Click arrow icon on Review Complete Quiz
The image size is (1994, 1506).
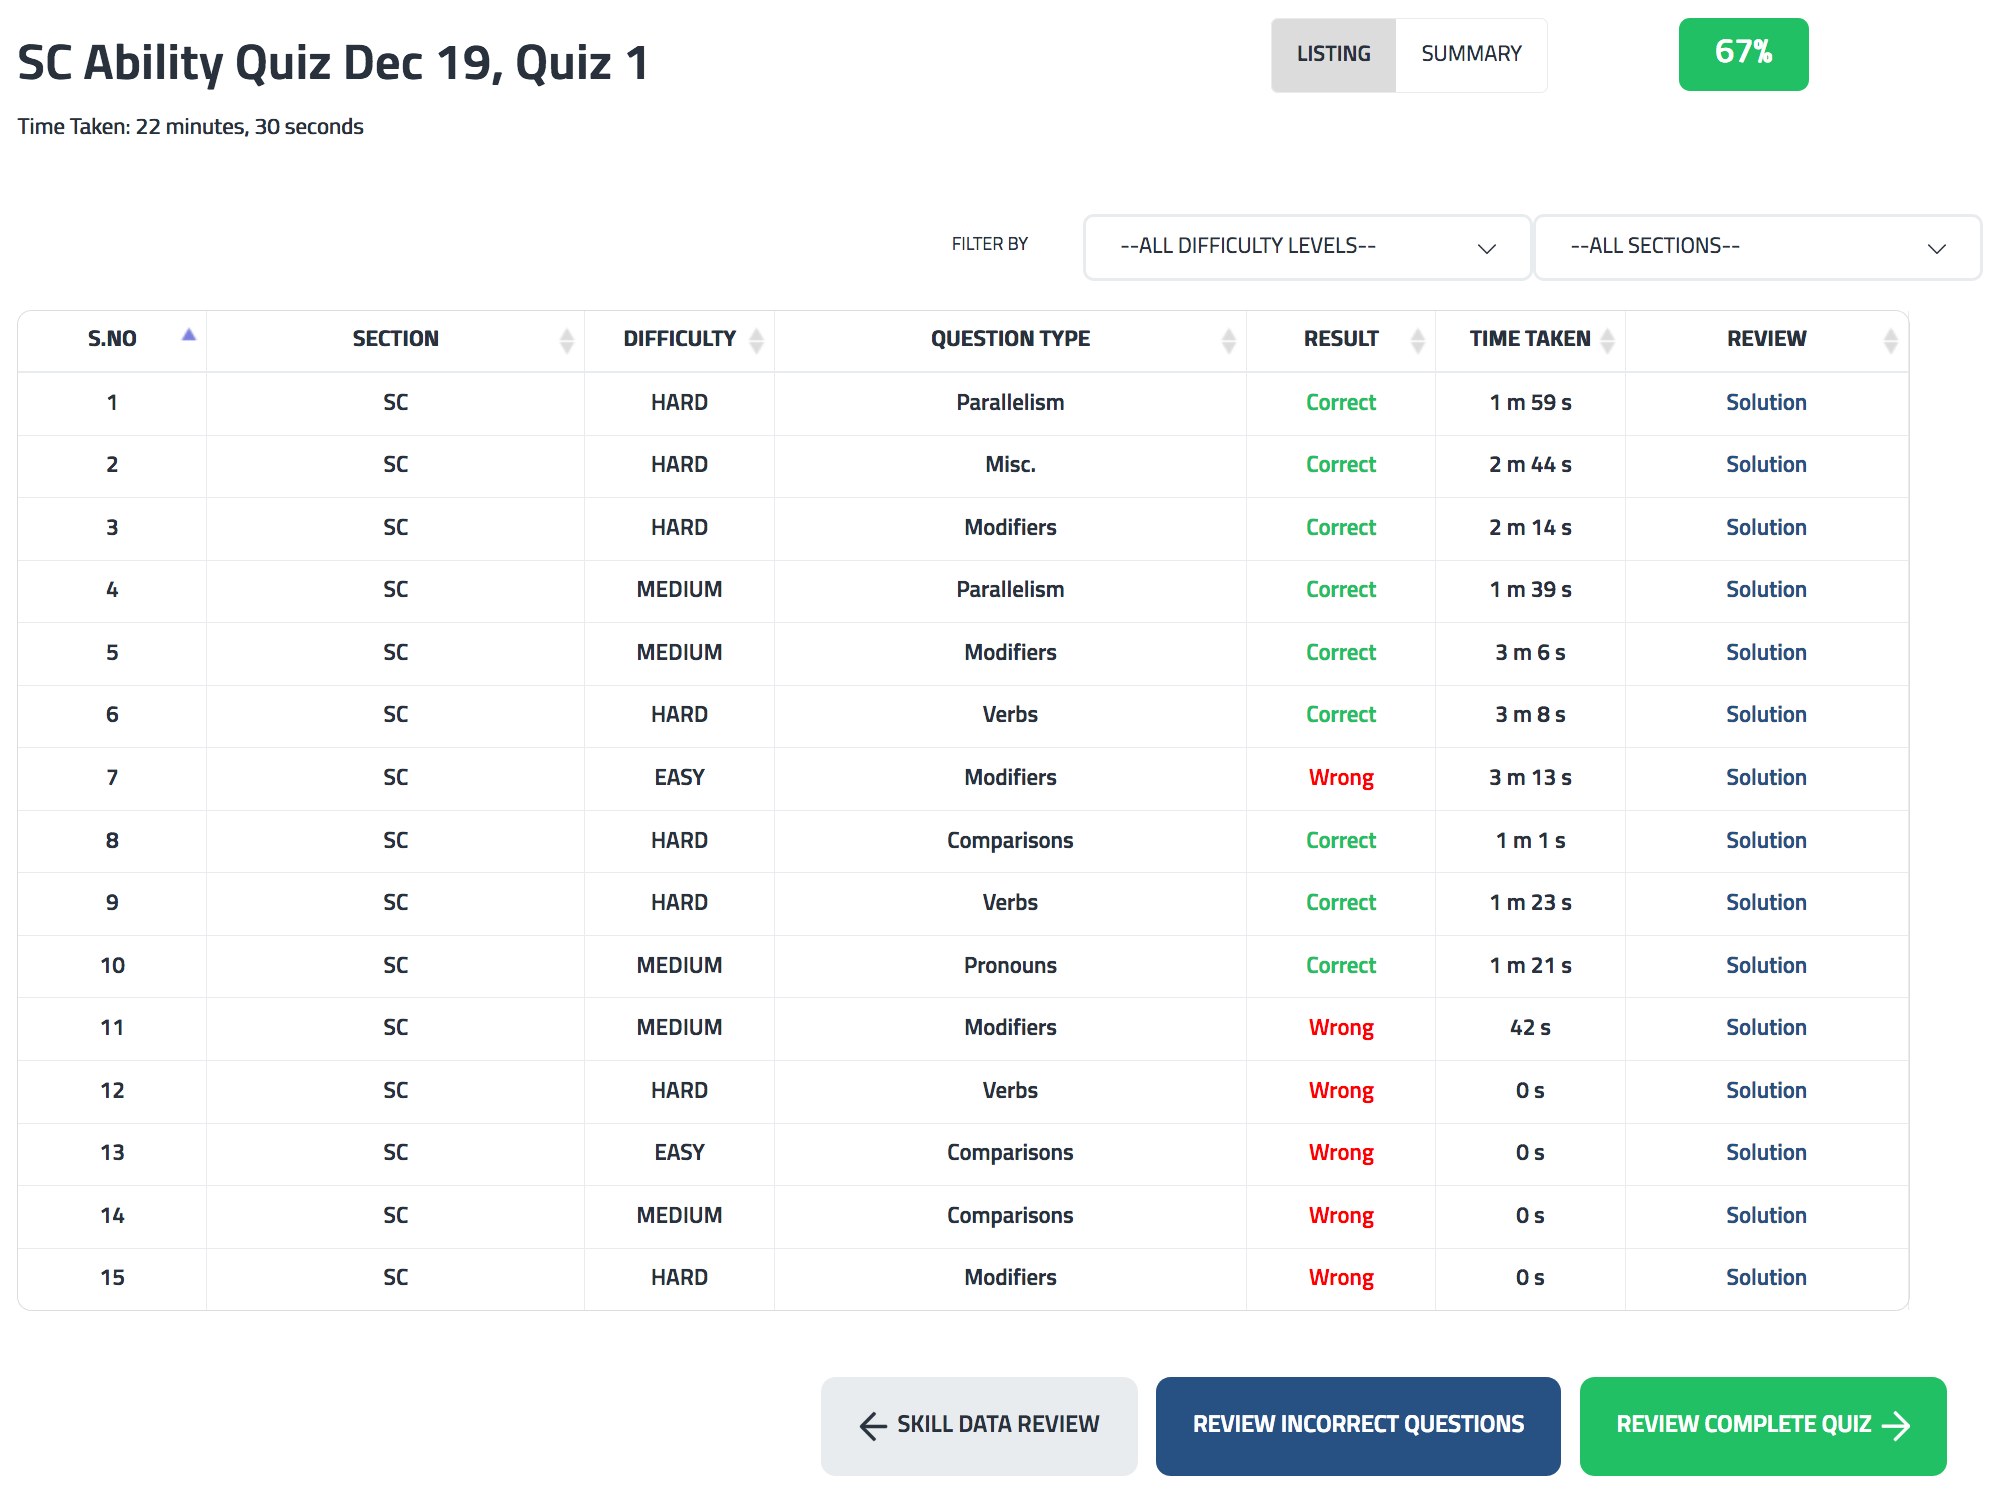(x=1896, y=1426)
